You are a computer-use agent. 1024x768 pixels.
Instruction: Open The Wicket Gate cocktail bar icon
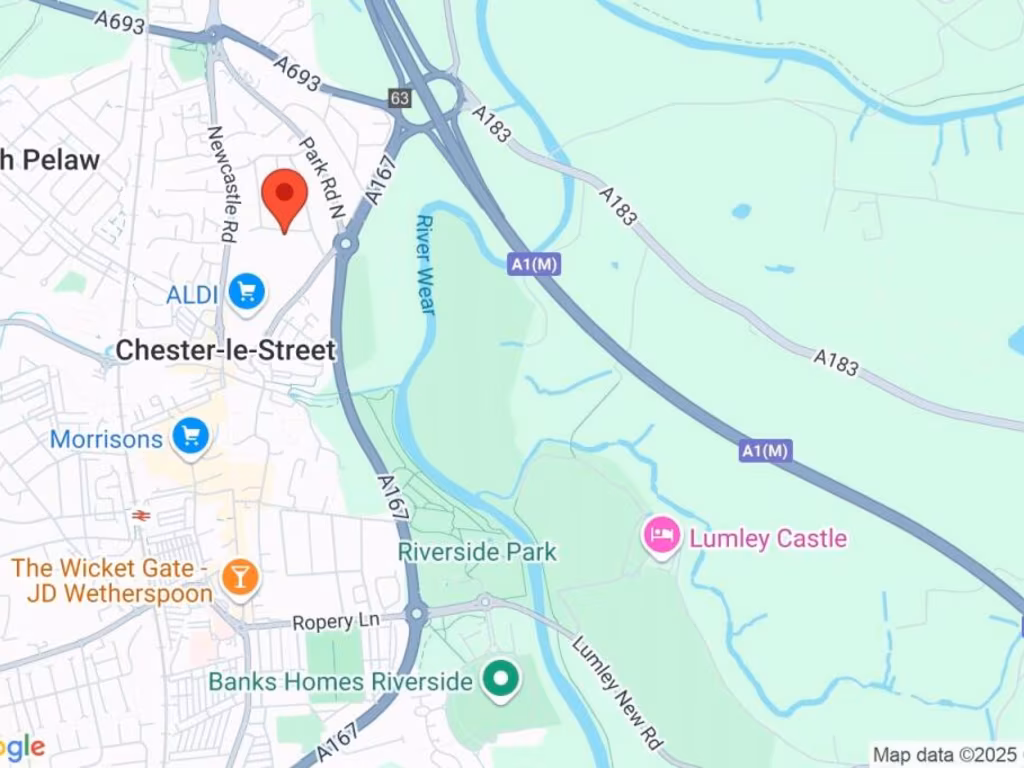240,577
